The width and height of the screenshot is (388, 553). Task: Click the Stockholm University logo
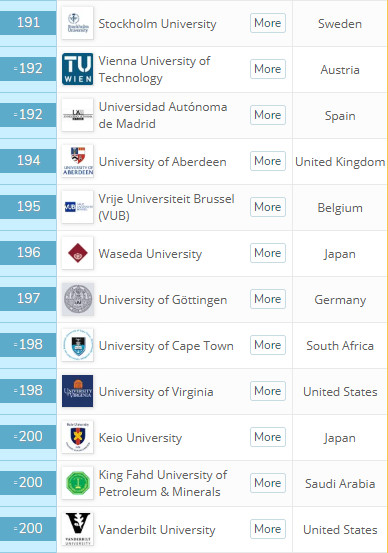point(78,23)
